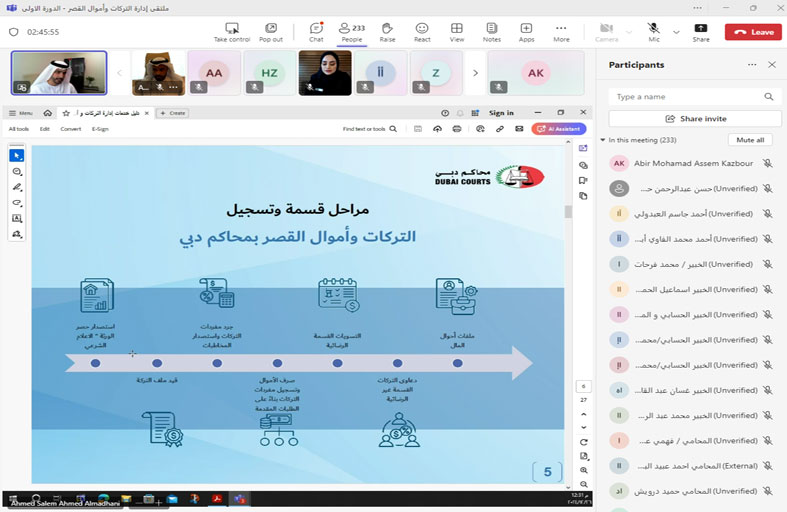Click the 'Type a name' search field
787x512 pixels.
click(688, 97)
